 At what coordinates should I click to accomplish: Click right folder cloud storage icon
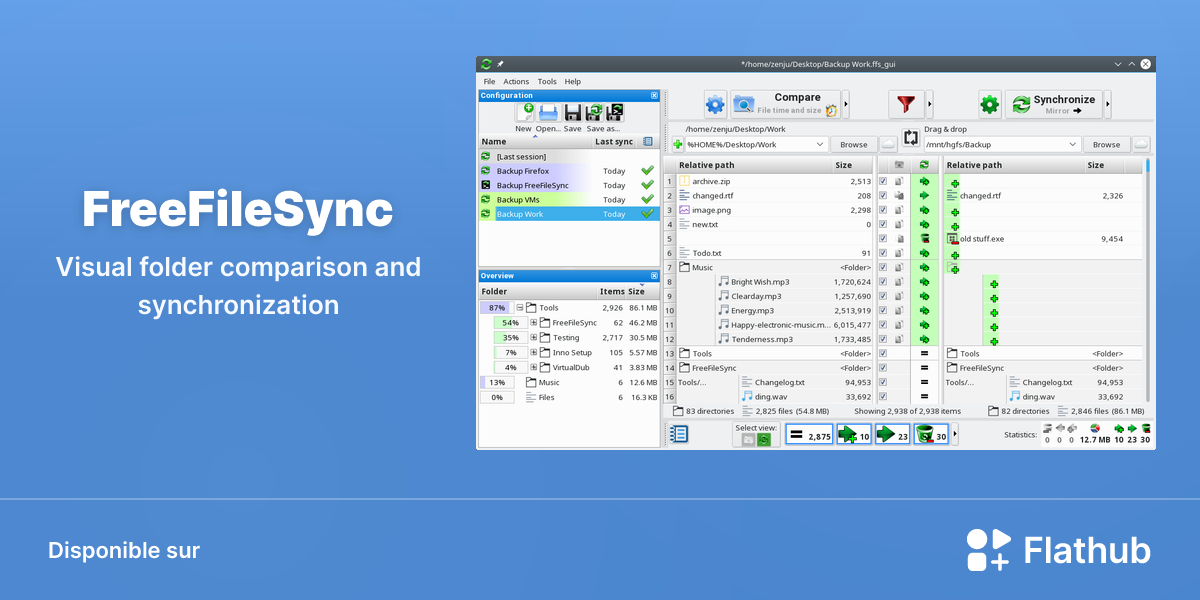1141,145
